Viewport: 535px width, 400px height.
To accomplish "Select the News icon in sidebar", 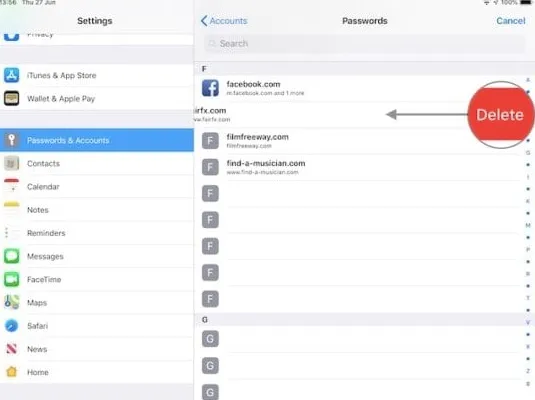I will [12, 349].
